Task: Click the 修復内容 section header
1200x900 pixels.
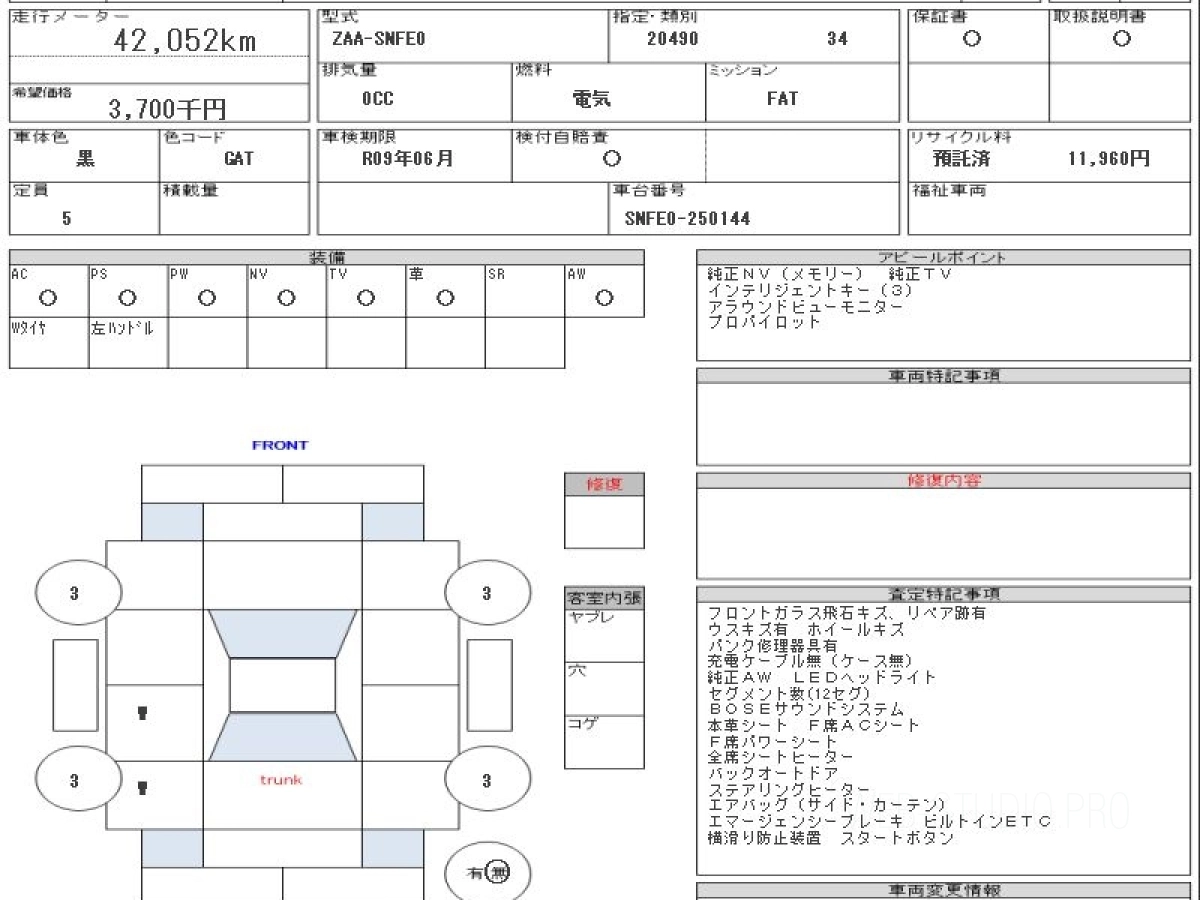Action: pyautogui.click(x=944, y=481)
